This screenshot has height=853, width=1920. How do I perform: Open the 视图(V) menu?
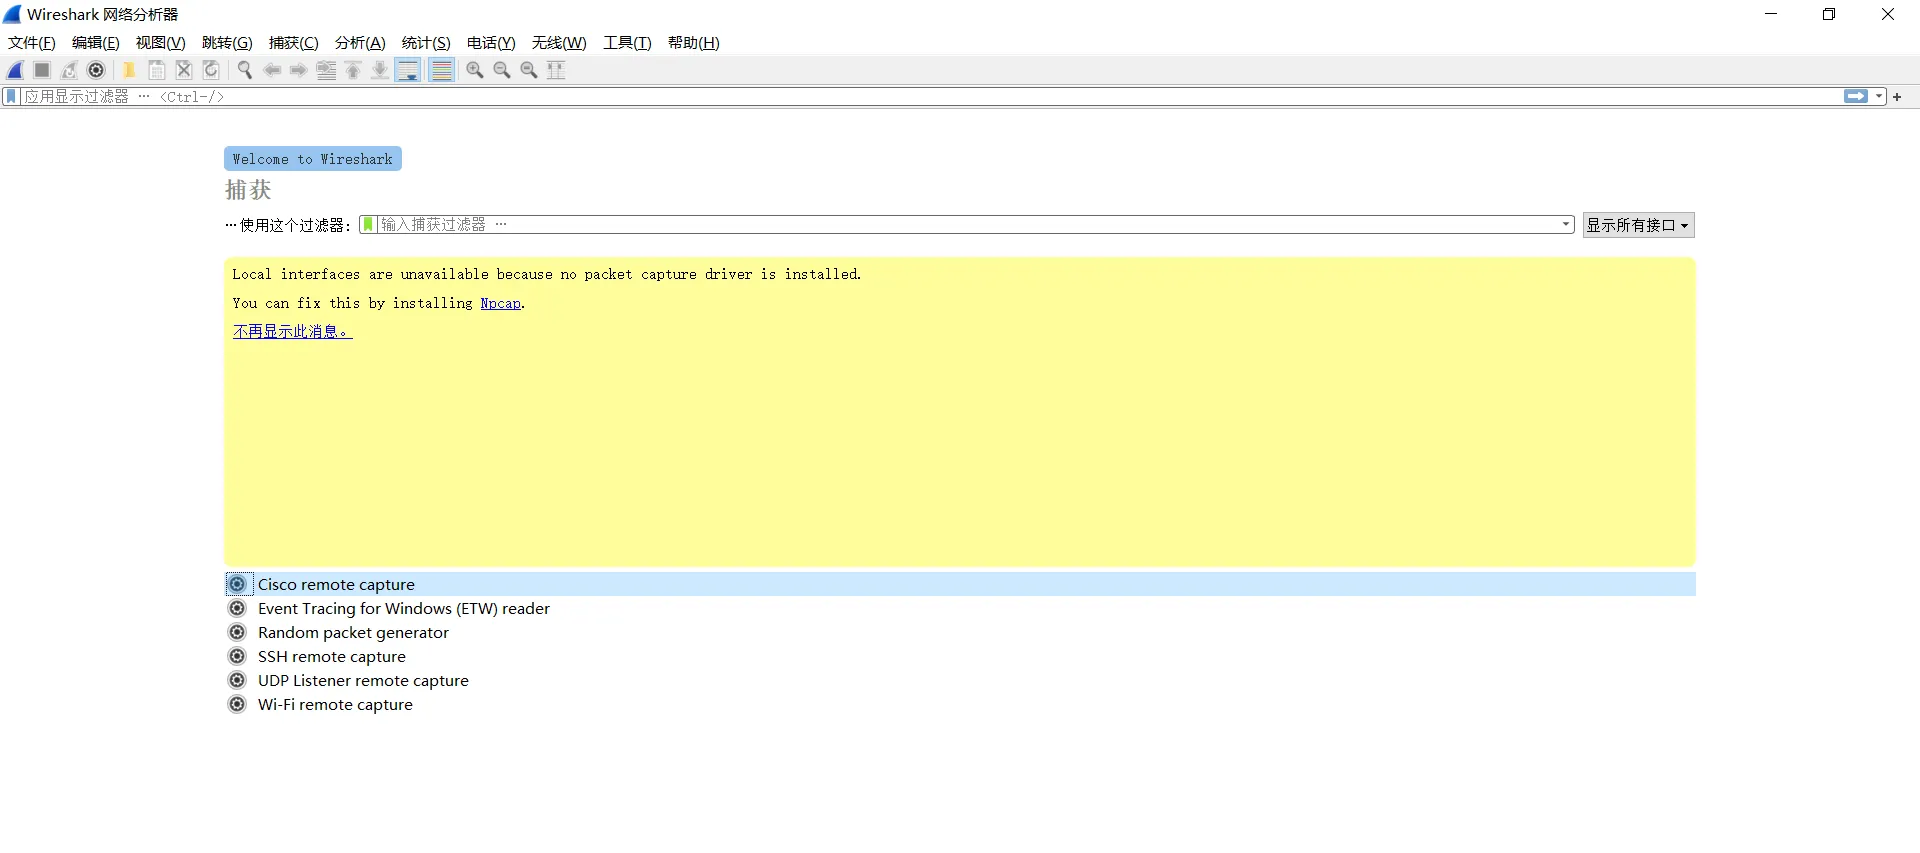161,43
